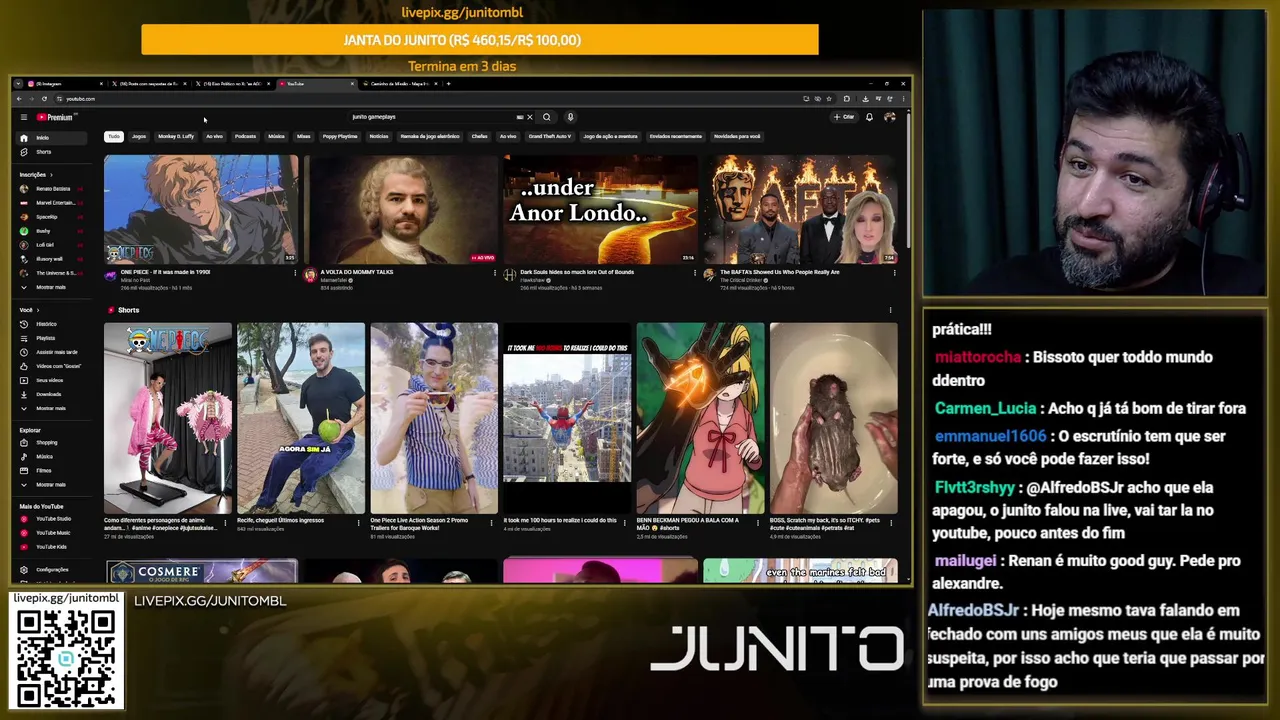Select the Grand Theft Auto V chip
The height and width of the screenshot is (720, 1280).
pos(550,136)
